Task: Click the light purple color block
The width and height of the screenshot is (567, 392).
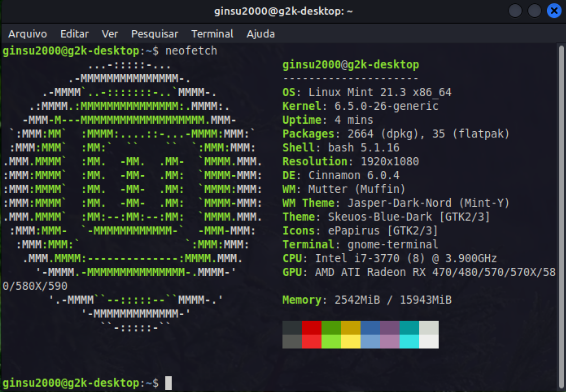Action: (390, 341)
